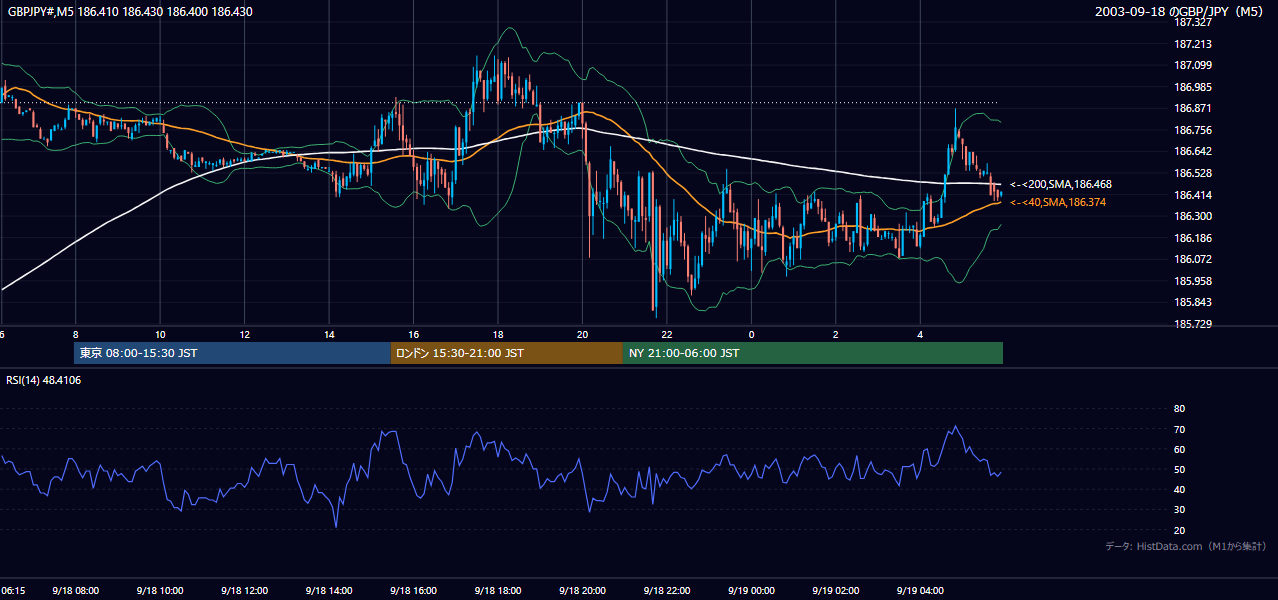Click RSI axis level 70
This screenshot has width=1278, height=600.
[x=1179, y=429]
